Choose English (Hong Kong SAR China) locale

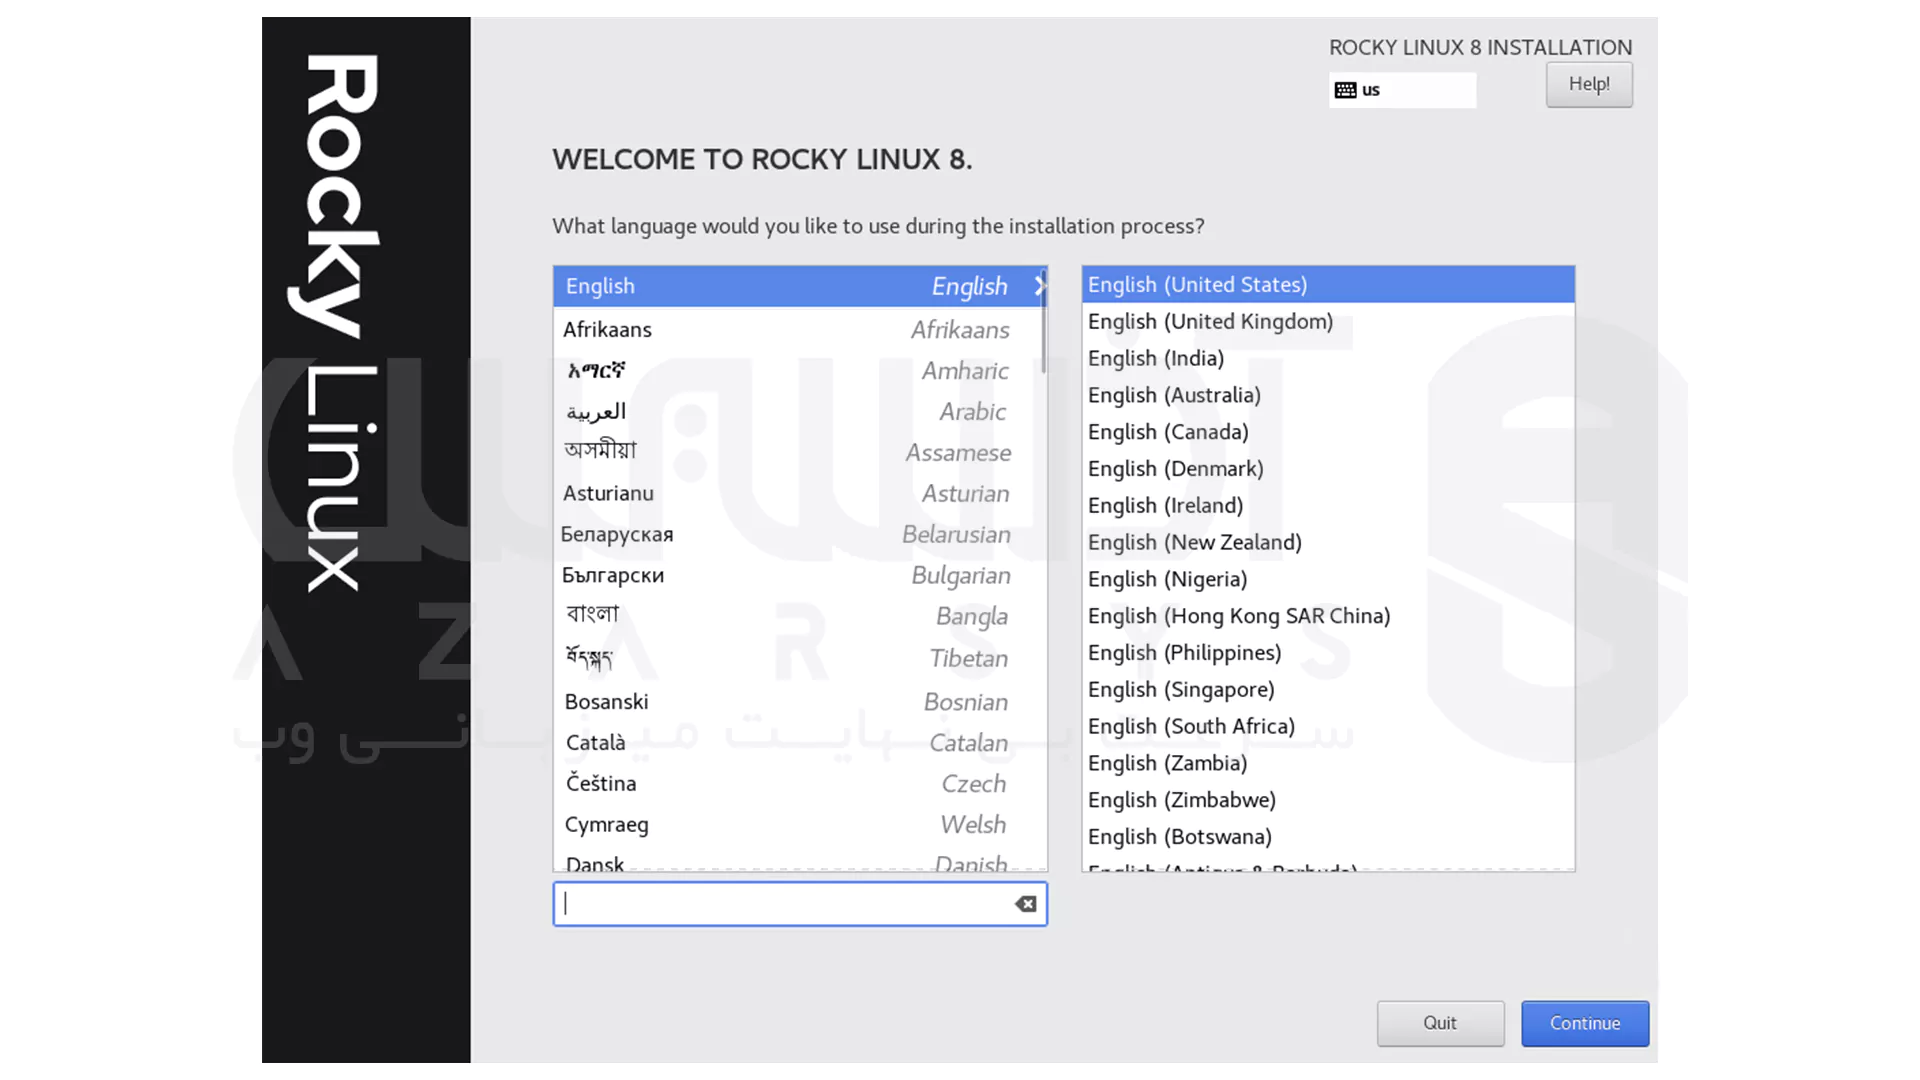1328,616
